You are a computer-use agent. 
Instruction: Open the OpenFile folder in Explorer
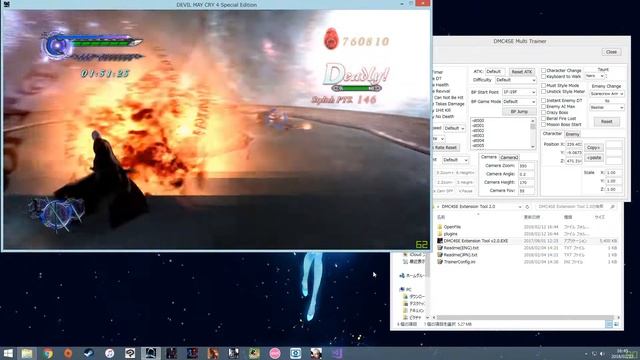point(452,227)
